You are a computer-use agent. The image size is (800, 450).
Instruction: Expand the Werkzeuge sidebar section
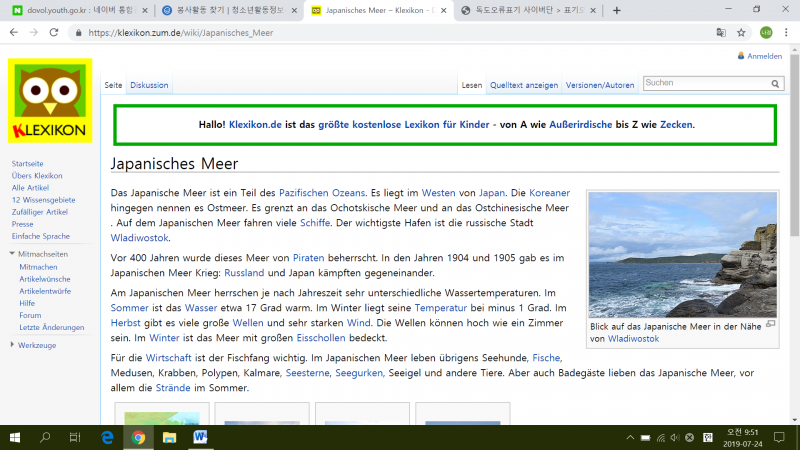[x=13, y=344]
